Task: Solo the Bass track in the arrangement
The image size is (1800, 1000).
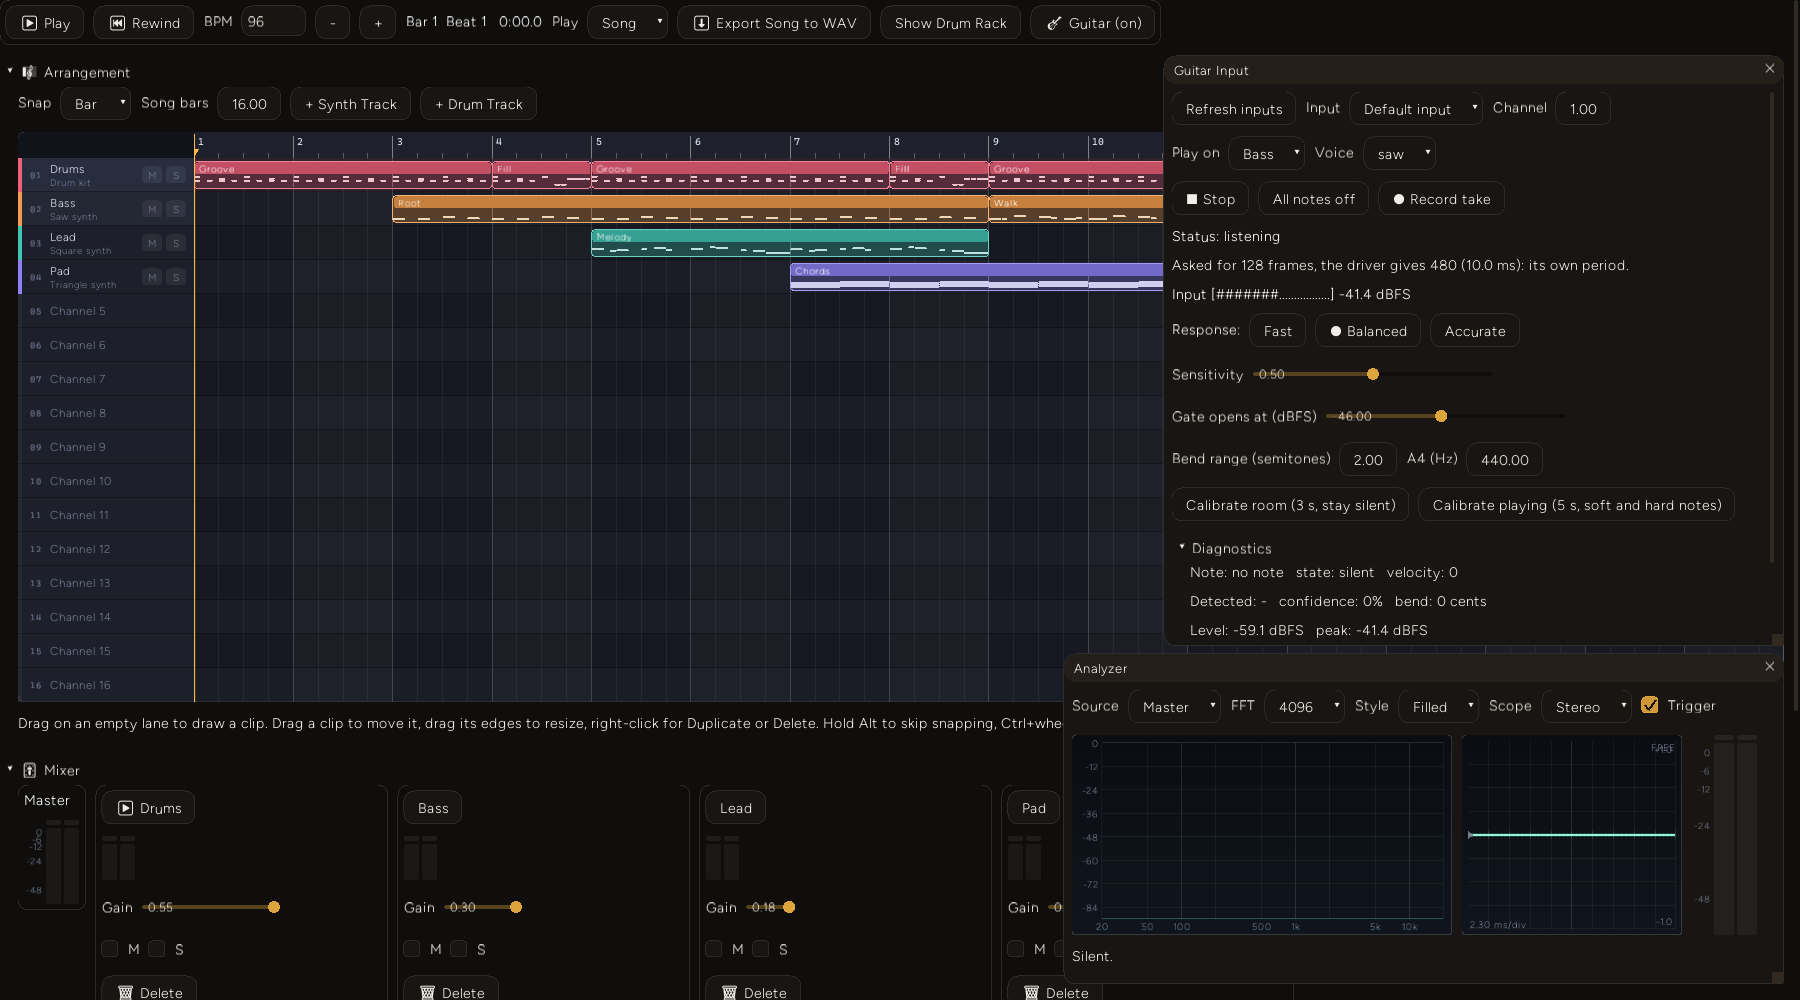Action: pyautogui.click(x=176, y=209)
